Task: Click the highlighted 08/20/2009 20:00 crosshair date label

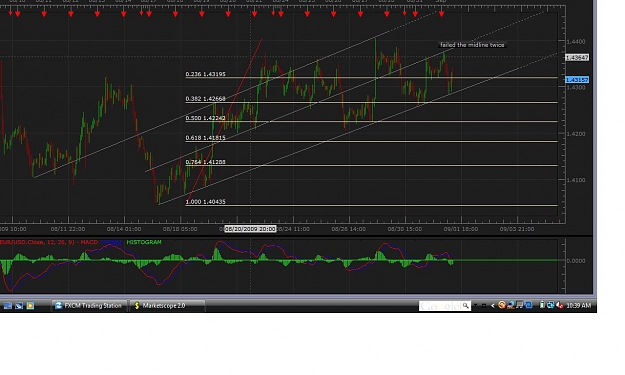Action: point(250,229)
